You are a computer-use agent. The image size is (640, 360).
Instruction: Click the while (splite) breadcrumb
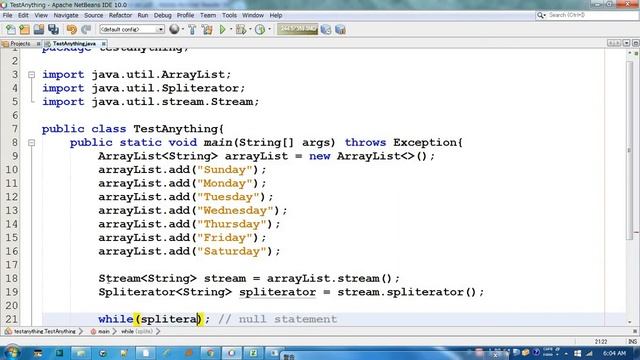[136, 331]
